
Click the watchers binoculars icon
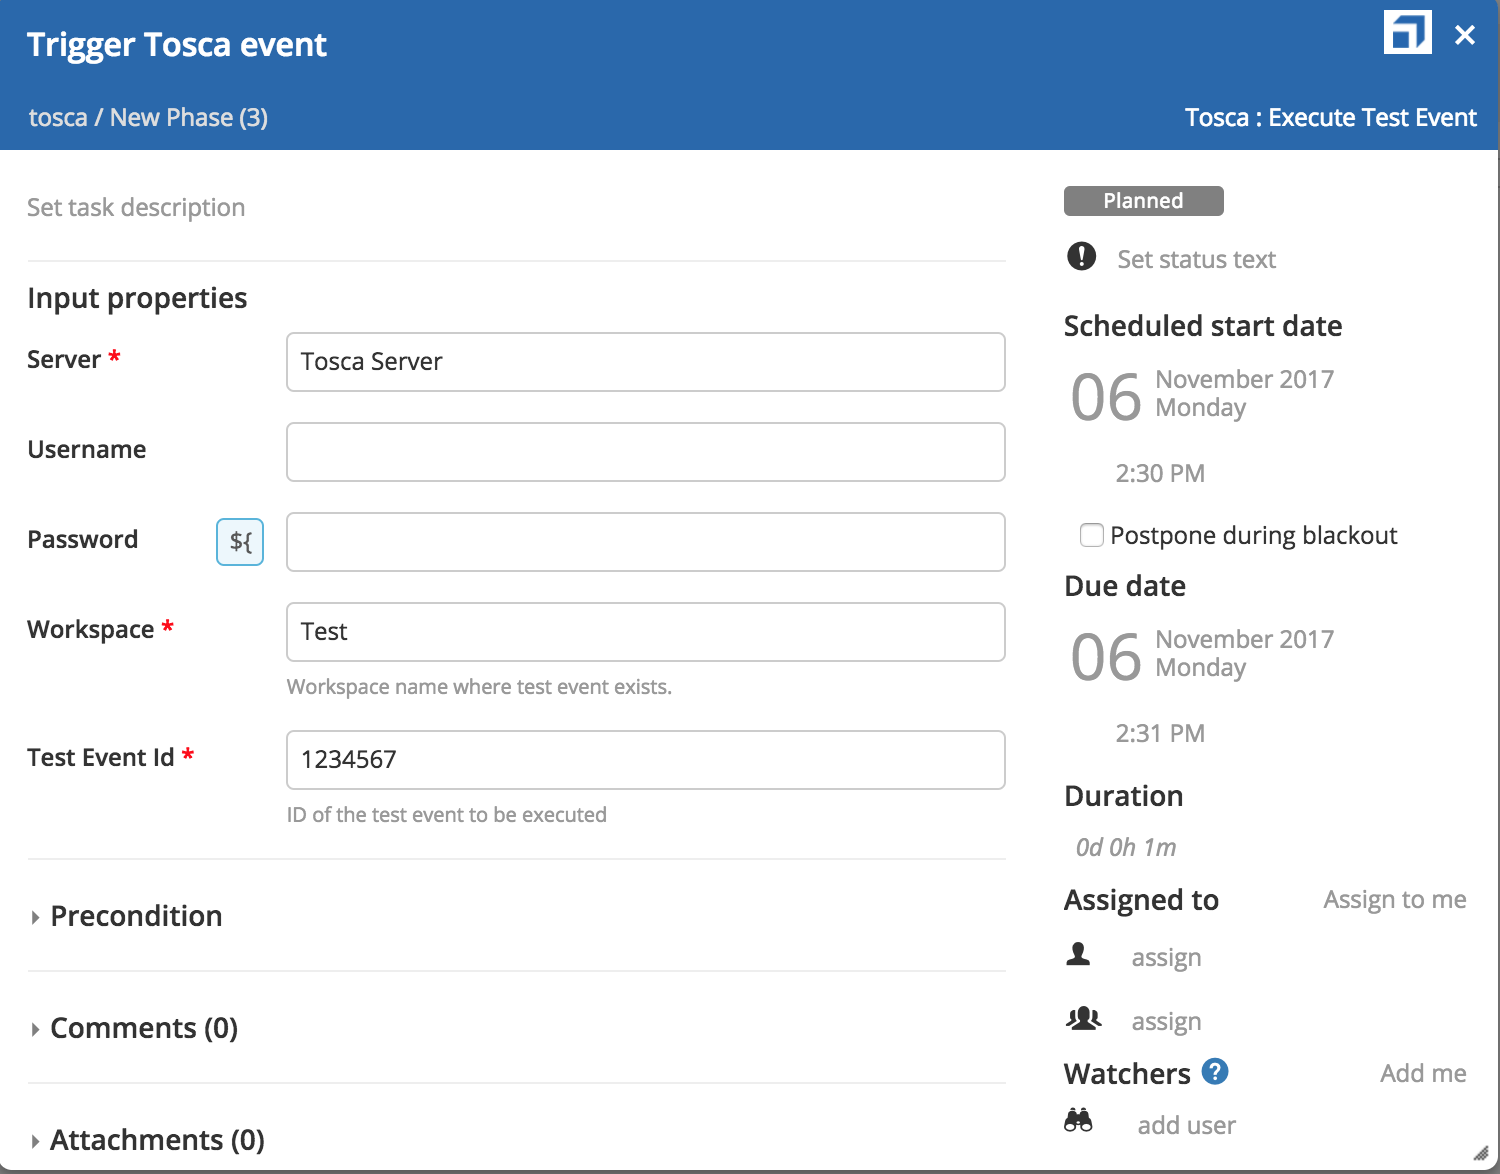coord(1078,1120)
